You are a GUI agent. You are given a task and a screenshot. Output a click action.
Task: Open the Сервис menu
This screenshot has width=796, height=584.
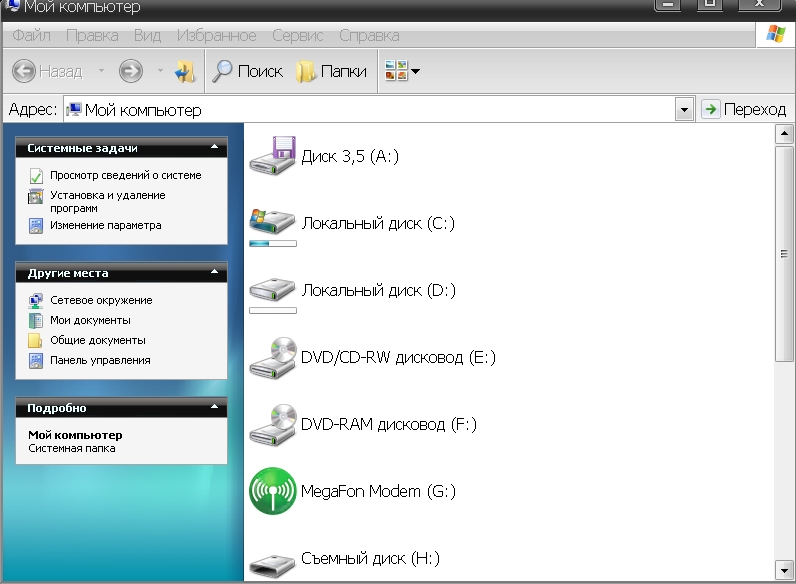(297, 36)
